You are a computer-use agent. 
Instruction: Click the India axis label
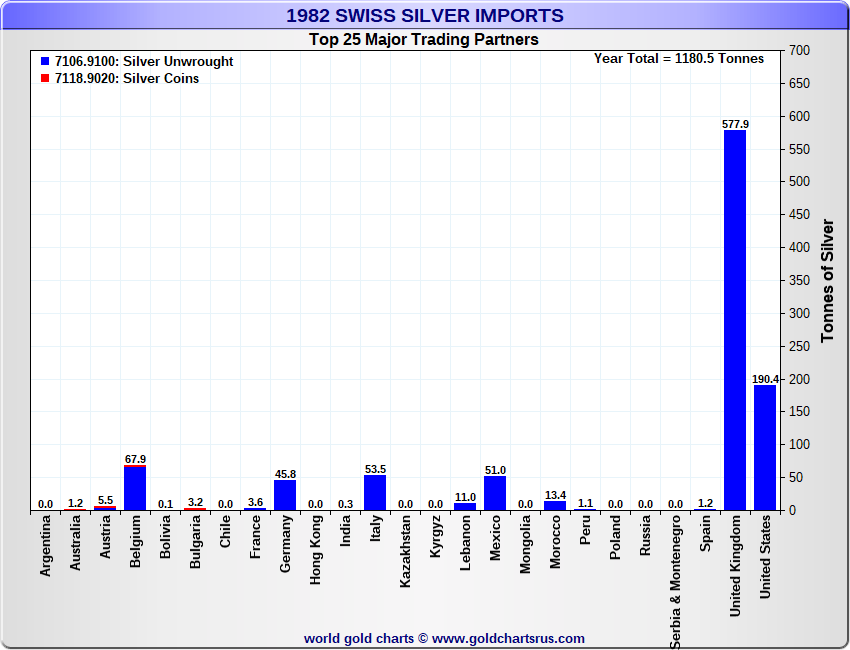click(345, 530)
